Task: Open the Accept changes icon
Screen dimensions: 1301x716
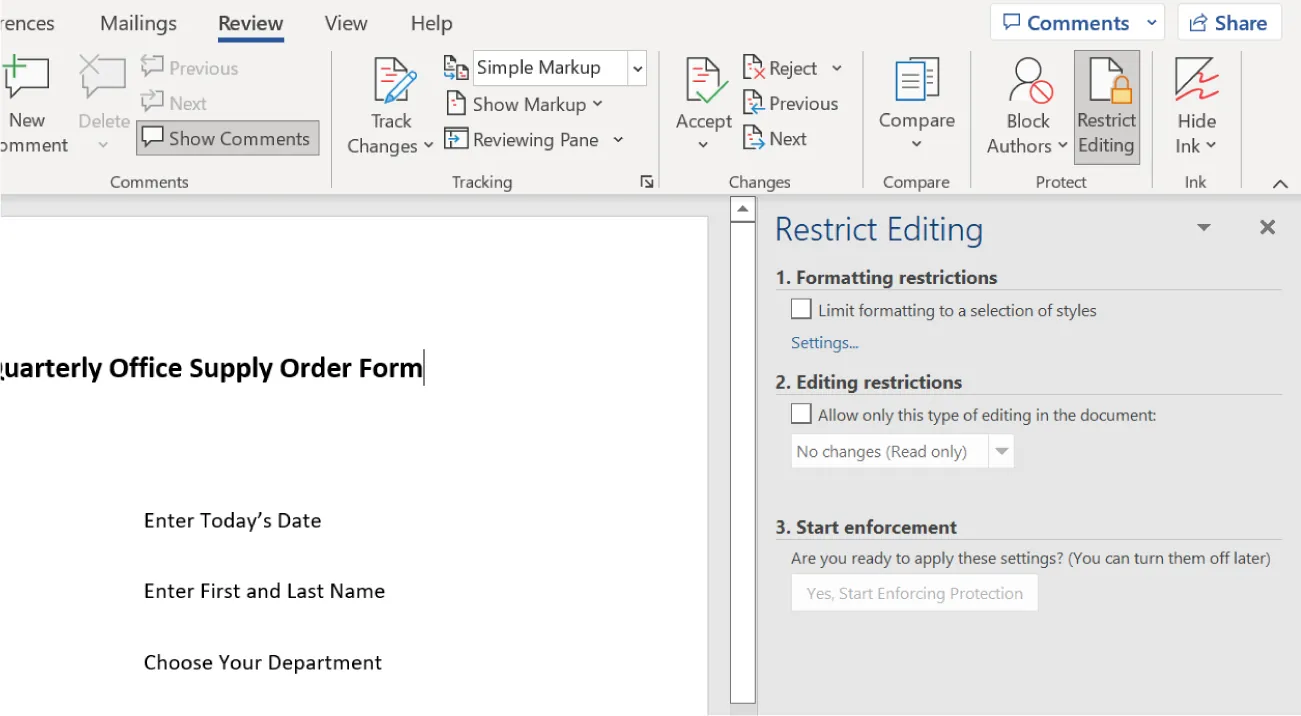Action: click(703, 95)
